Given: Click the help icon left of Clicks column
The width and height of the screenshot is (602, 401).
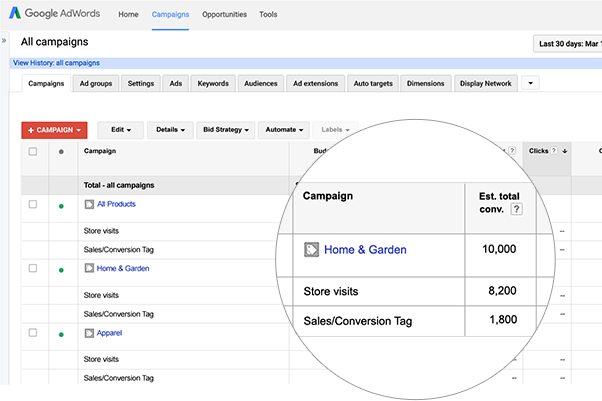Looking at the screenshot, I should pos(512,151).
